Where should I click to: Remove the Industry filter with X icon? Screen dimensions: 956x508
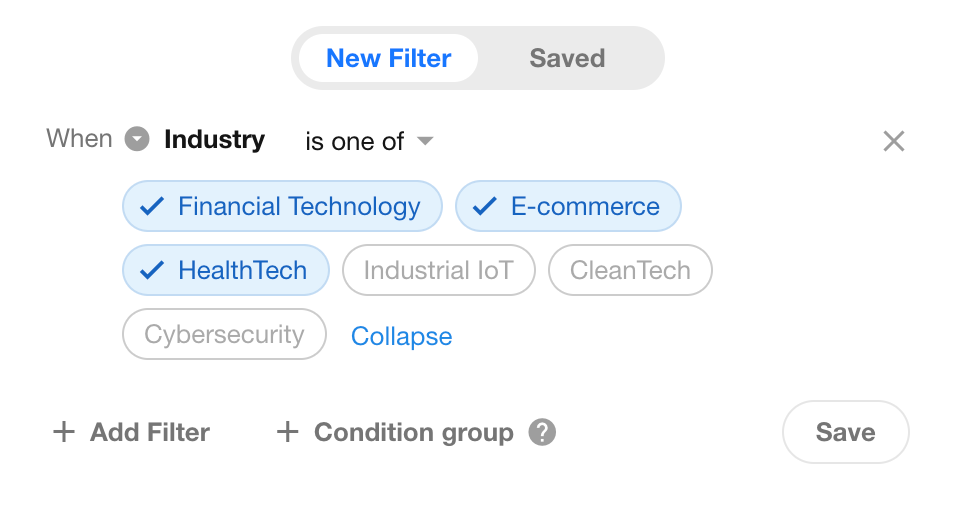tap(893, 141)
